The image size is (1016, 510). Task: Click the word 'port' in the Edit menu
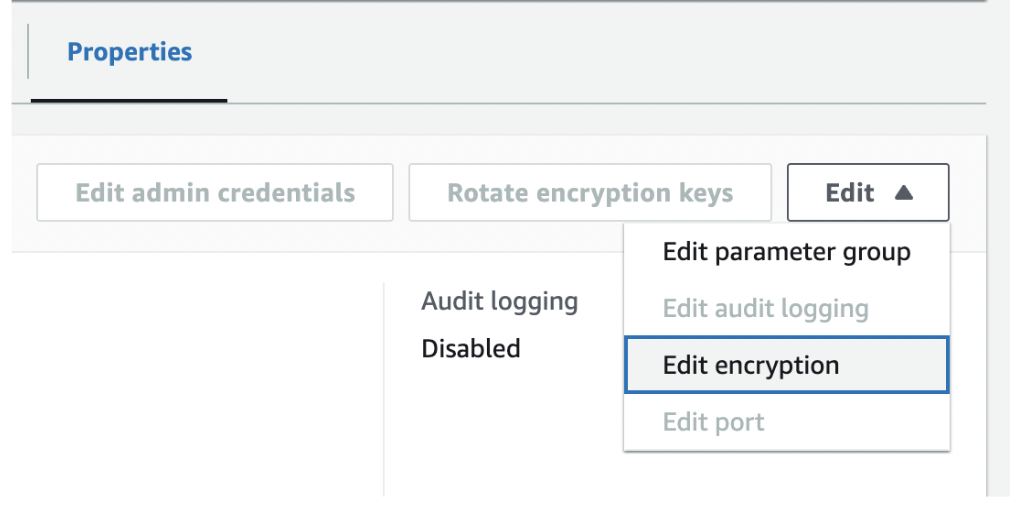tap(740, 422)
